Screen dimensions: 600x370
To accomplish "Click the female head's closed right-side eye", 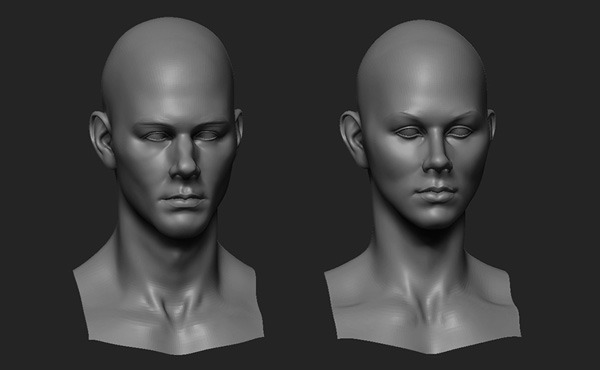I will [x=460, y=132].
